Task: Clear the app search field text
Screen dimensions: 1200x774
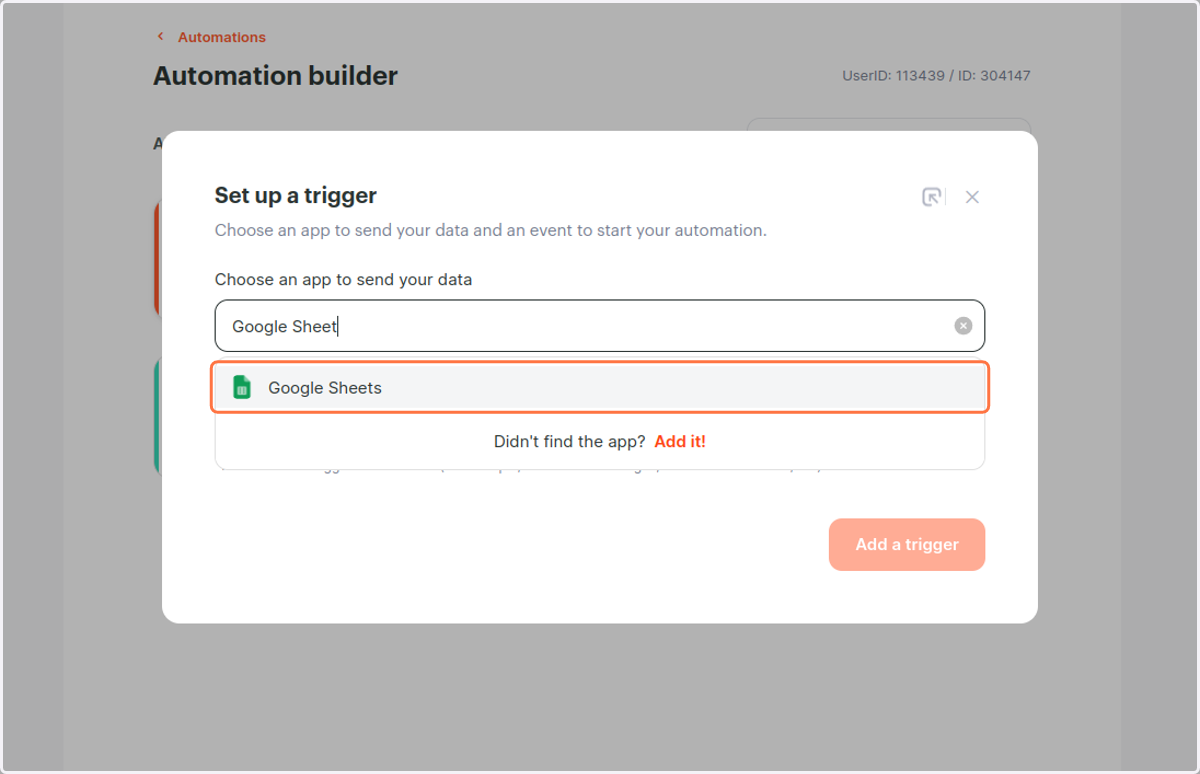Action: point(963,326)
